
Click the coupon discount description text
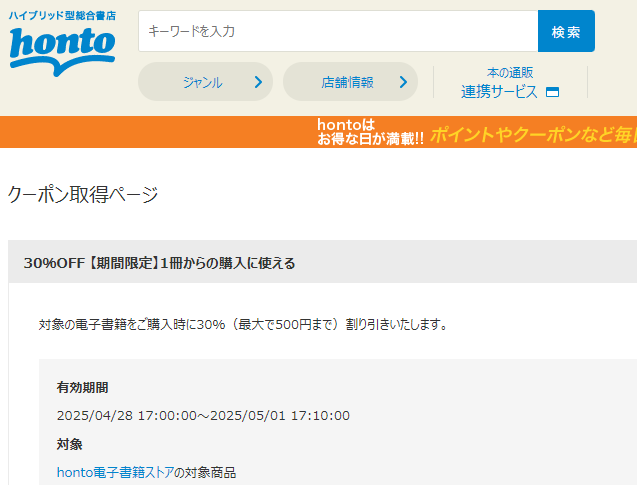[243, 325]
